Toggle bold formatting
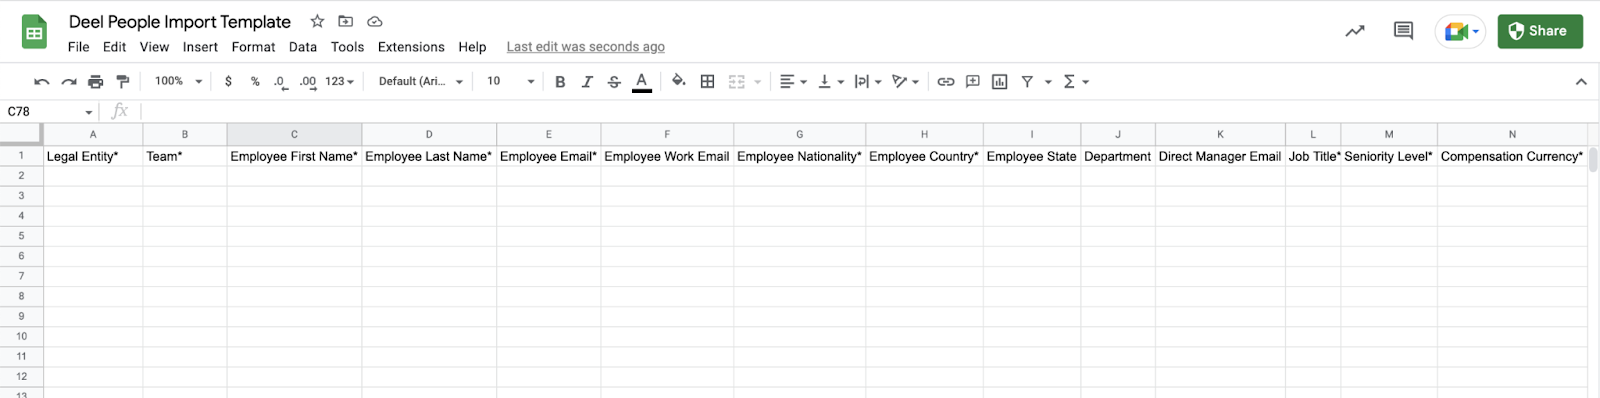The height and width of the screenshot is (398, 1600). coord(560,82)
